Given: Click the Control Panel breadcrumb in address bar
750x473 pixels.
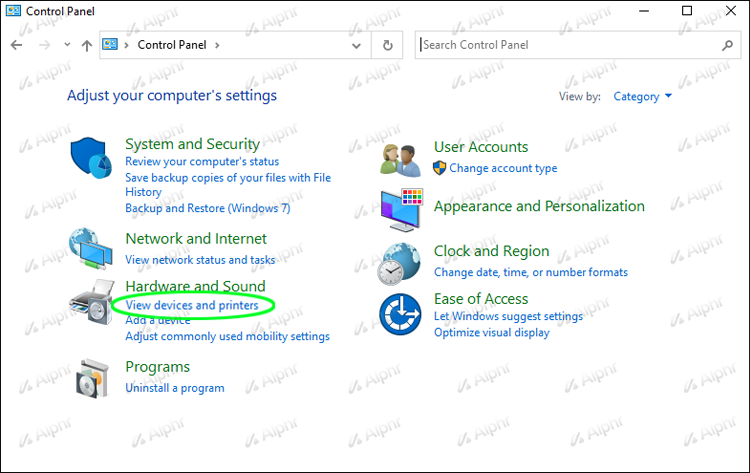Looking at the screenshot, I should 173,45.
